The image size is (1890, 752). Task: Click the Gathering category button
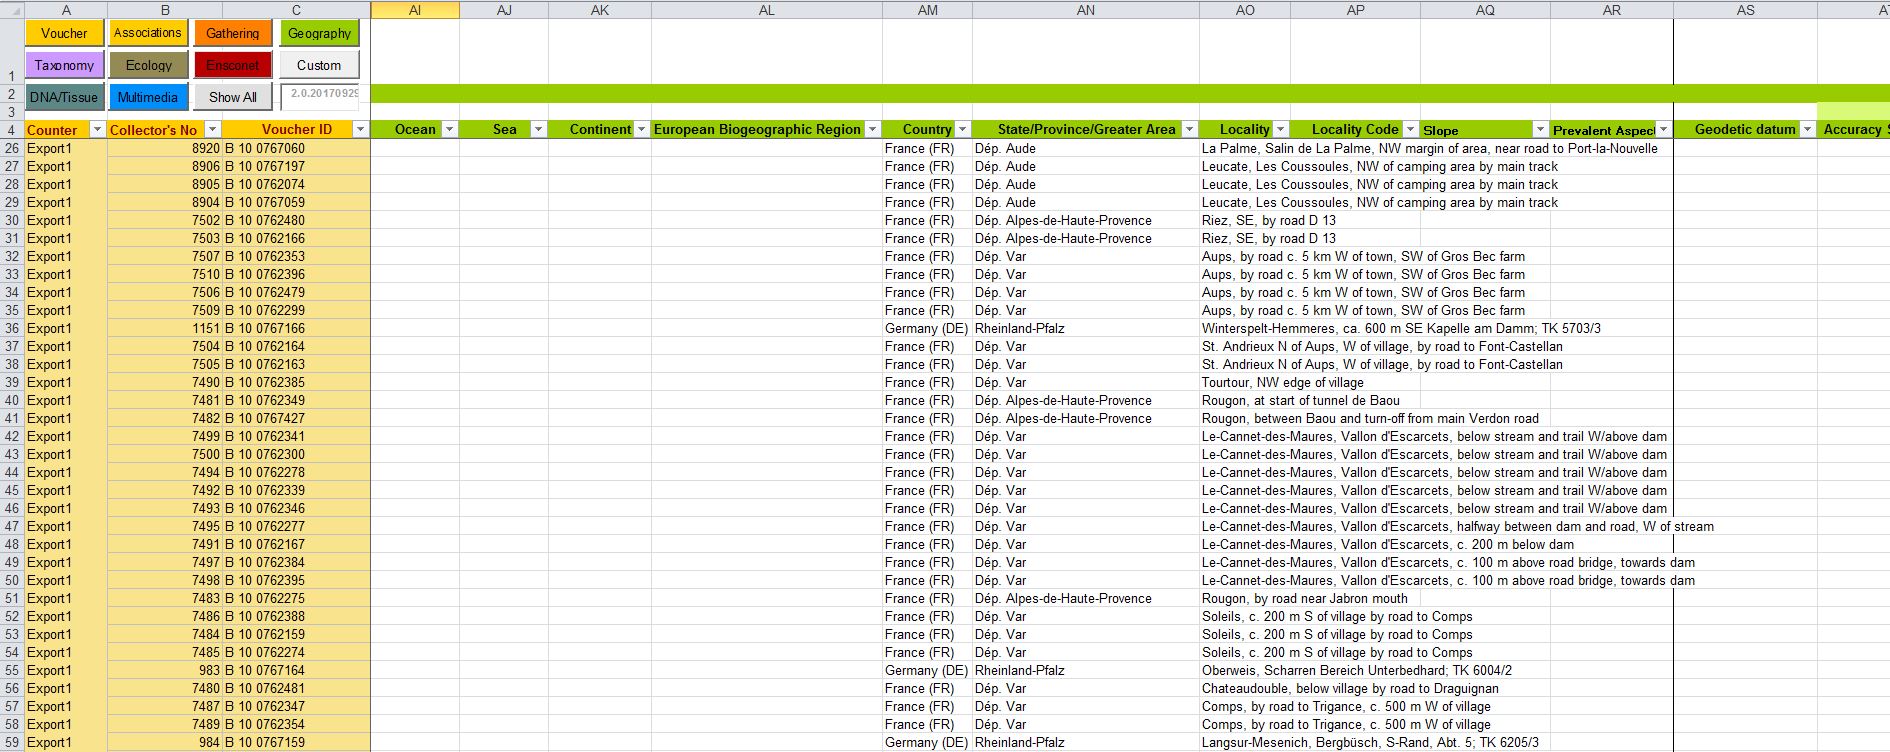tap(233, 33)
